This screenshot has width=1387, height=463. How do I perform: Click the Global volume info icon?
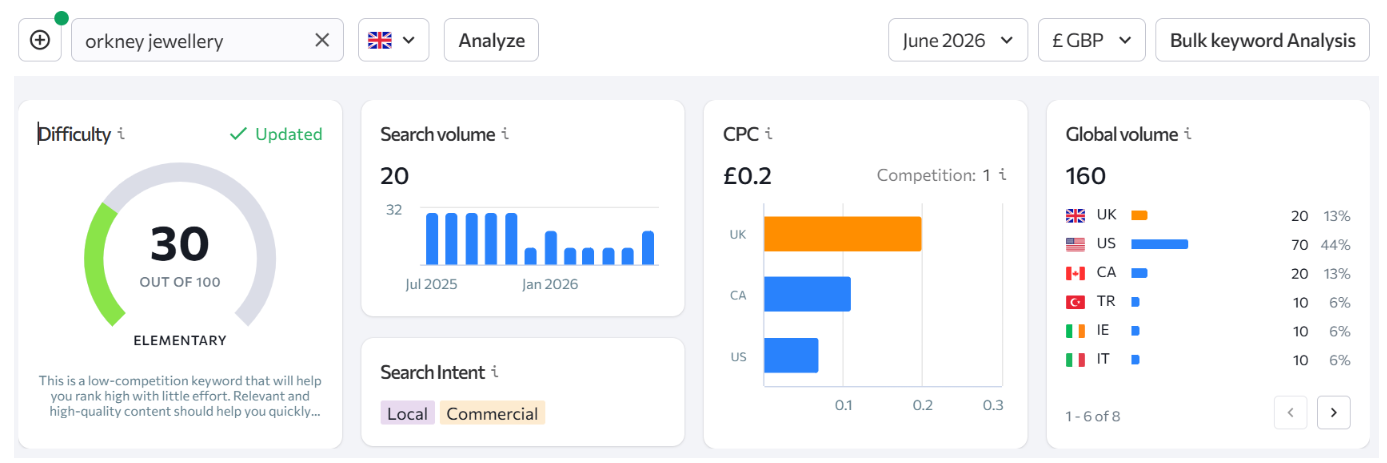click(1187, 134)
